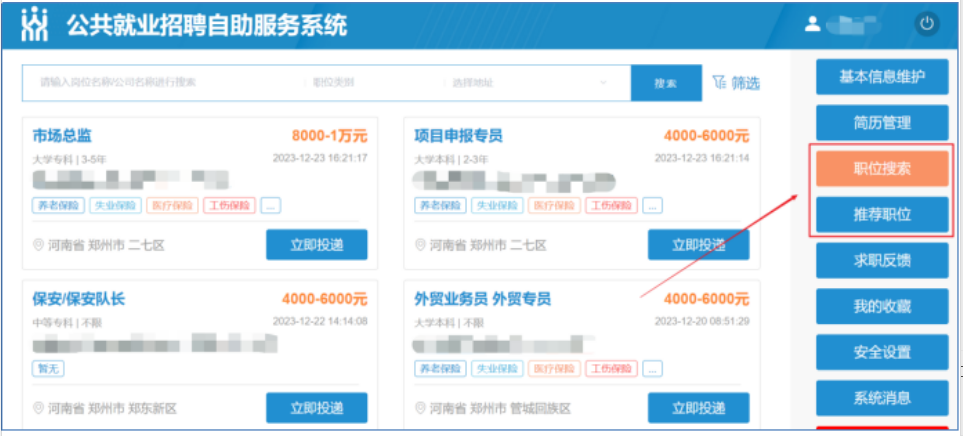Open the 外贸业务员 外贸专员 job title
Screen dimensions: 963x436
[482, 299]
